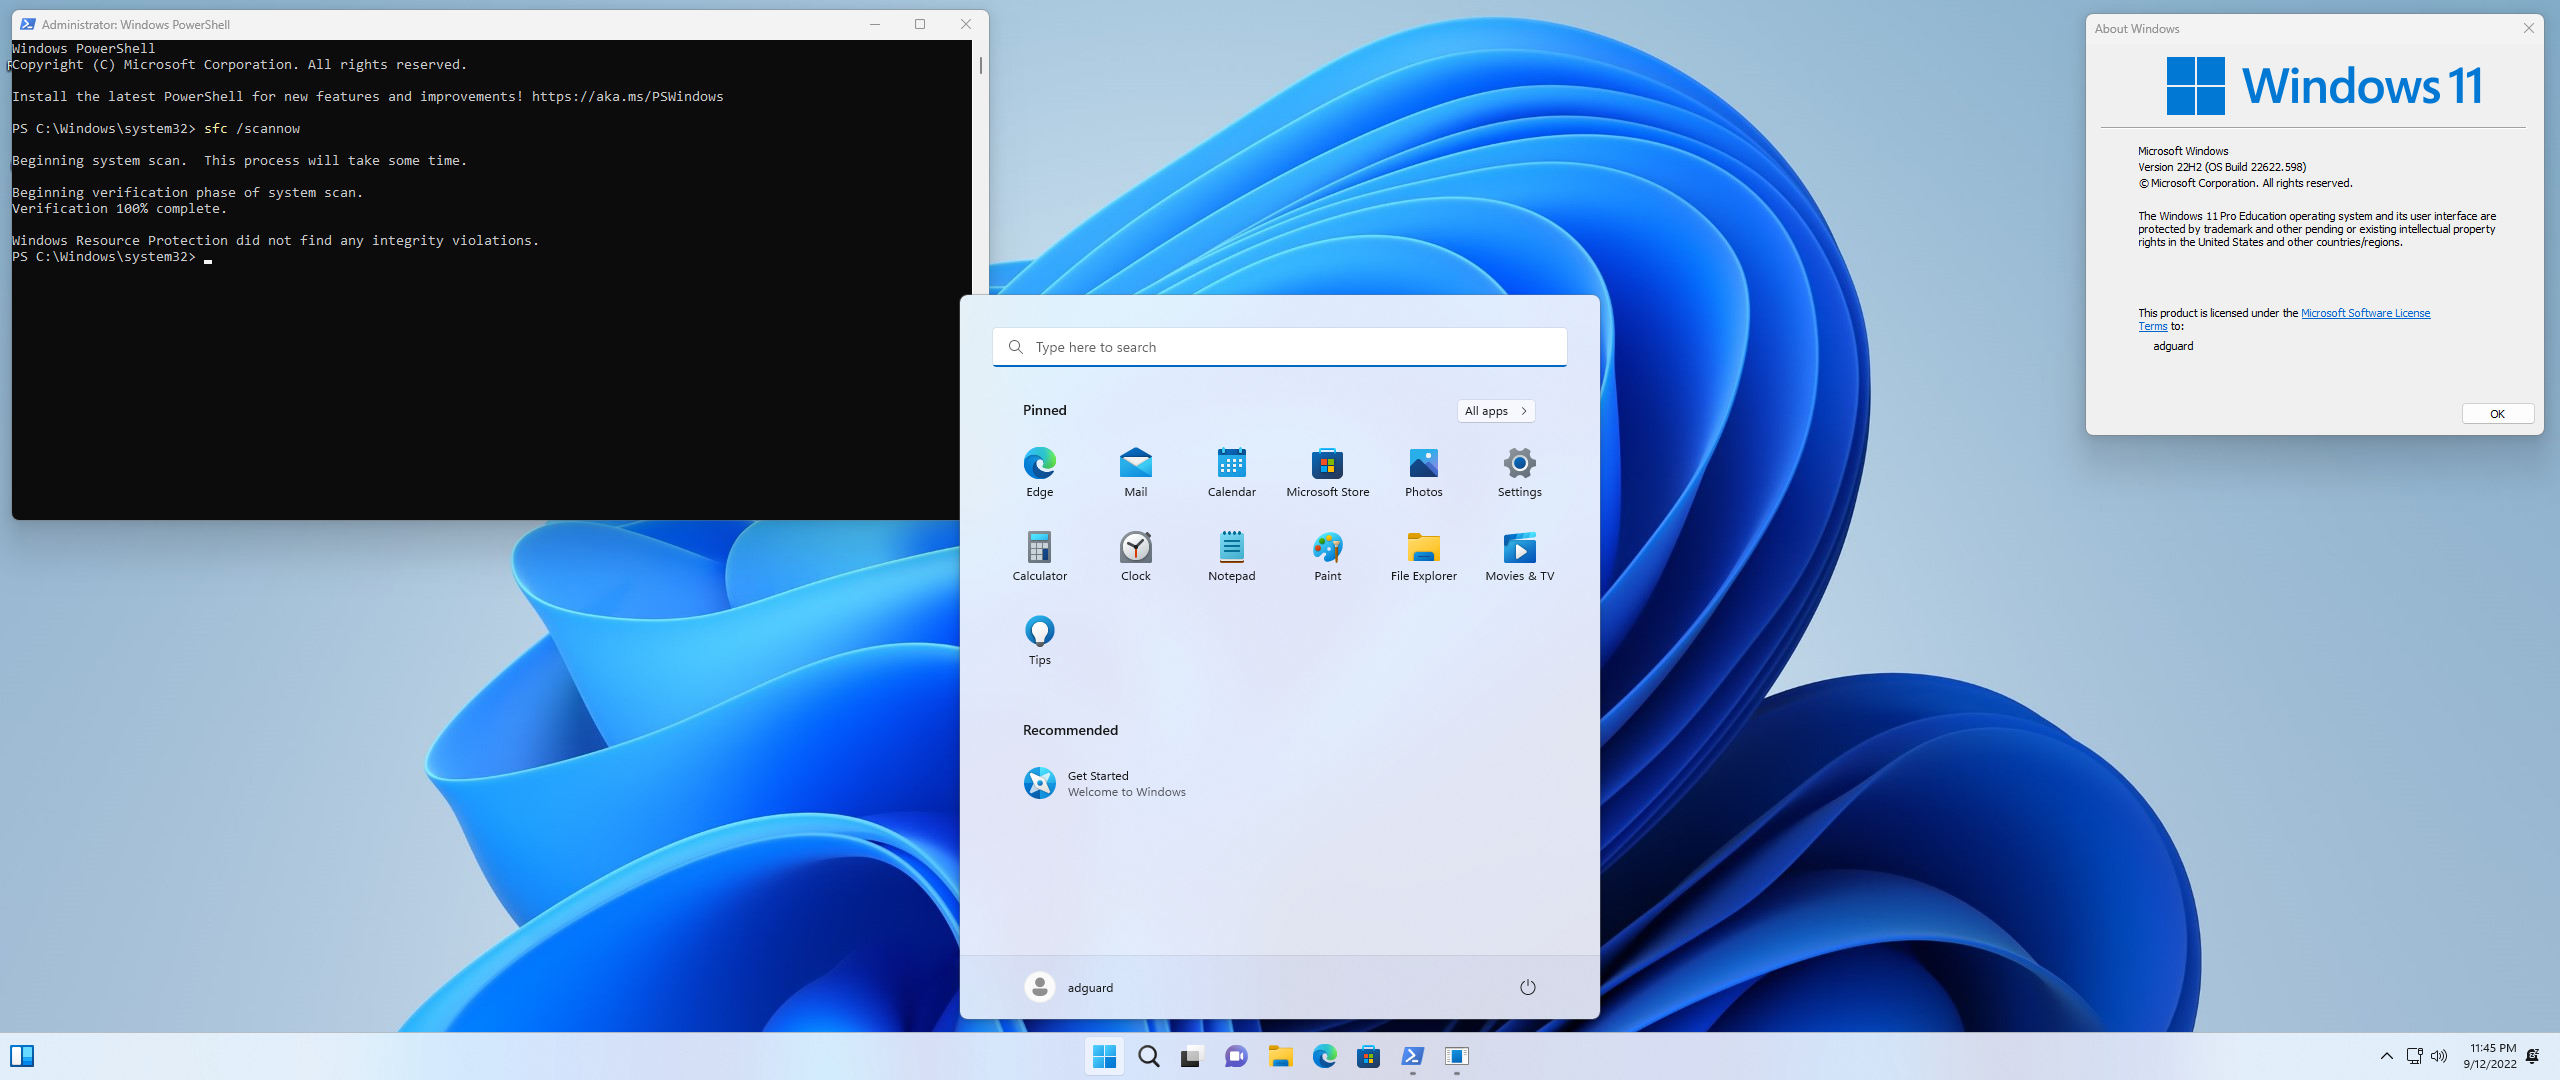
Task: Click the 'Windows 11' logo banner
Action: [x=2324, y=86]
